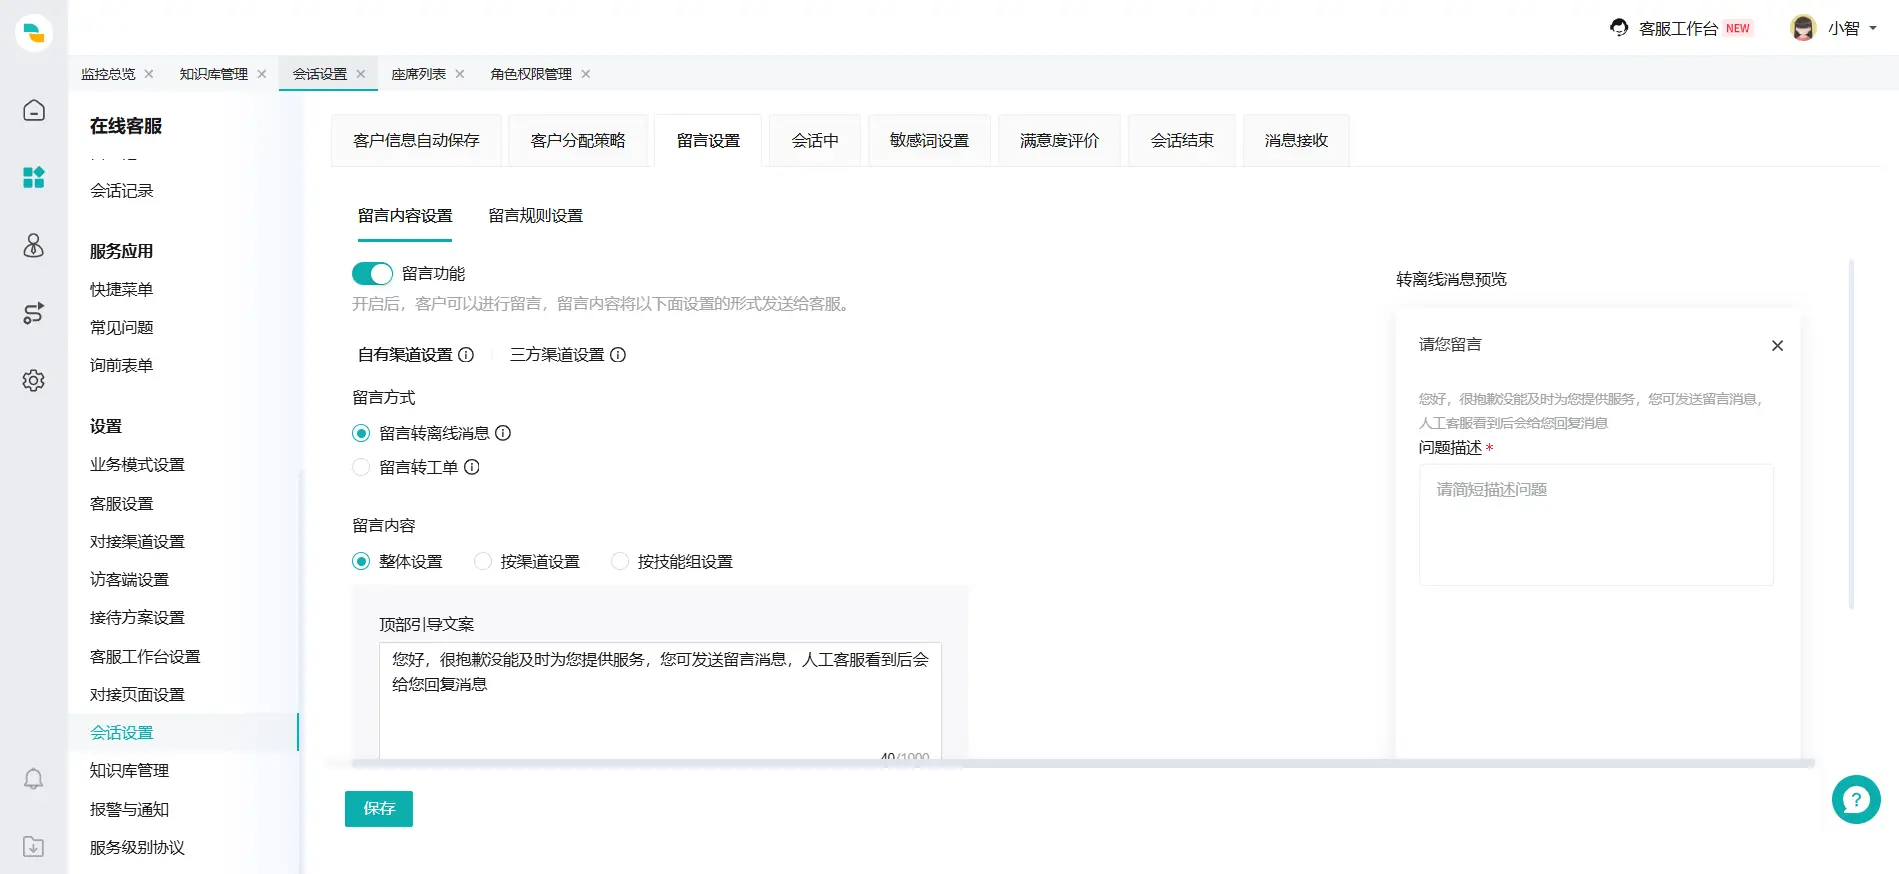This screenshot has width=1899, height=874.
Task: Open 报警与通知 in sidebar menu
Action: [x=129, y=810]
